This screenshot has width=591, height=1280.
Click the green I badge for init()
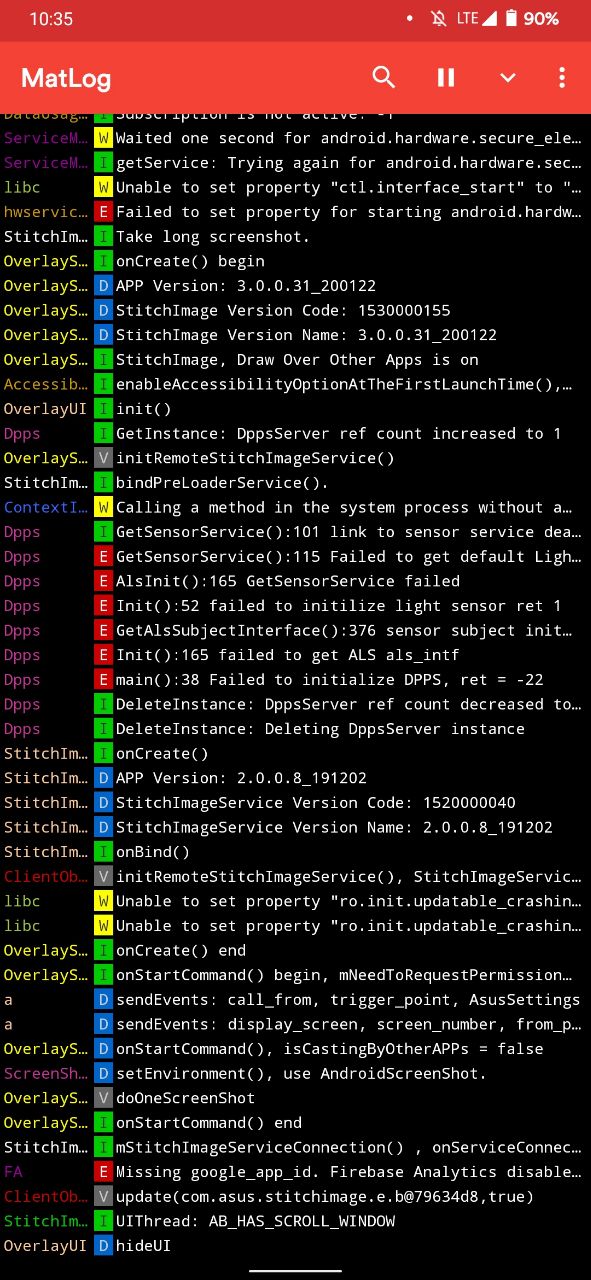[103, 409]
